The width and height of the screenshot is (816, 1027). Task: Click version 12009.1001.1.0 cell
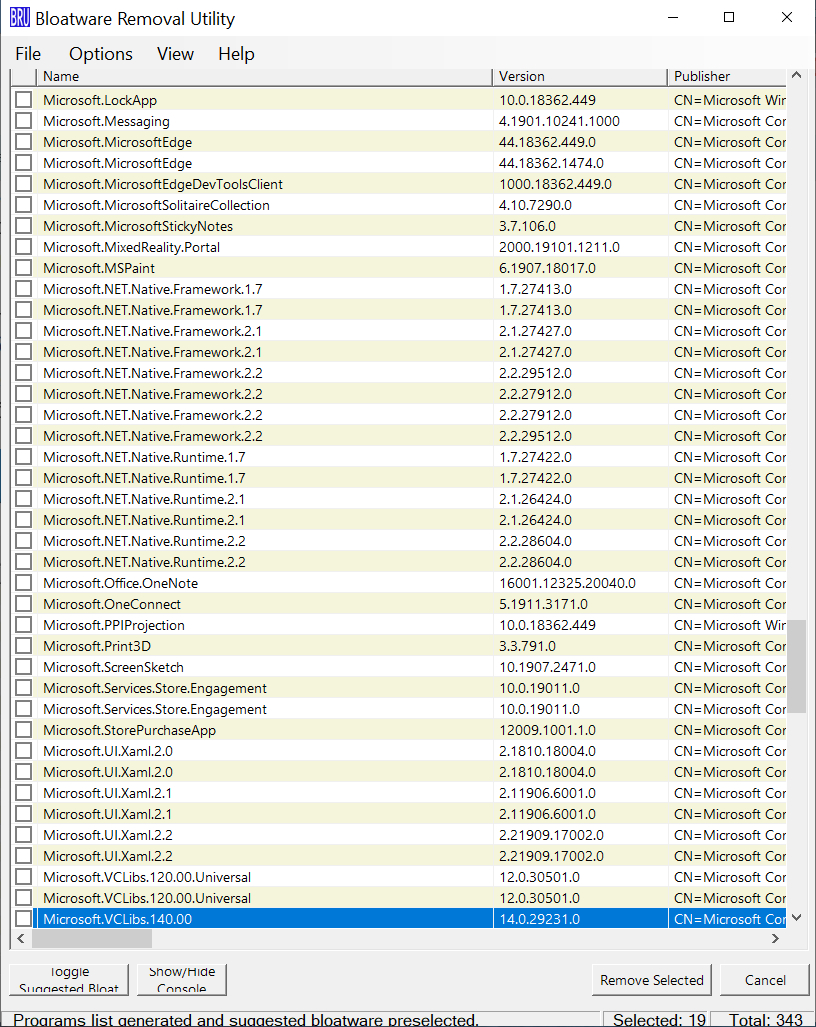[547, 730]
